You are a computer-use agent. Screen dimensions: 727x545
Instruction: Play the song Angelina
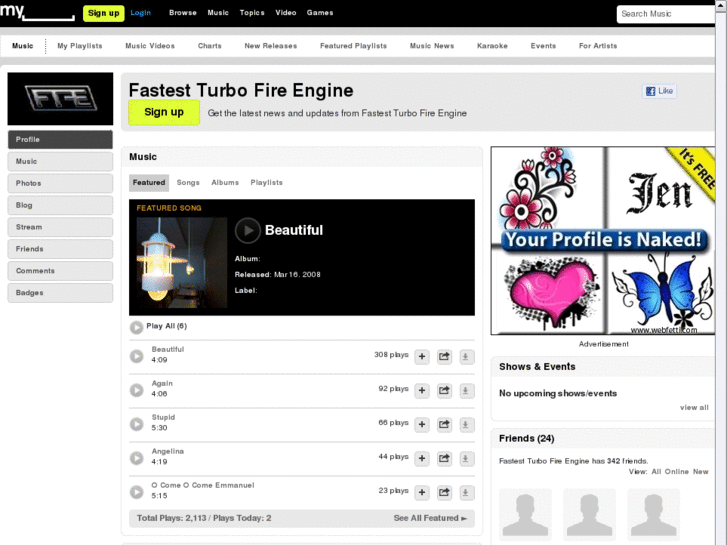(x=136, y=458)
